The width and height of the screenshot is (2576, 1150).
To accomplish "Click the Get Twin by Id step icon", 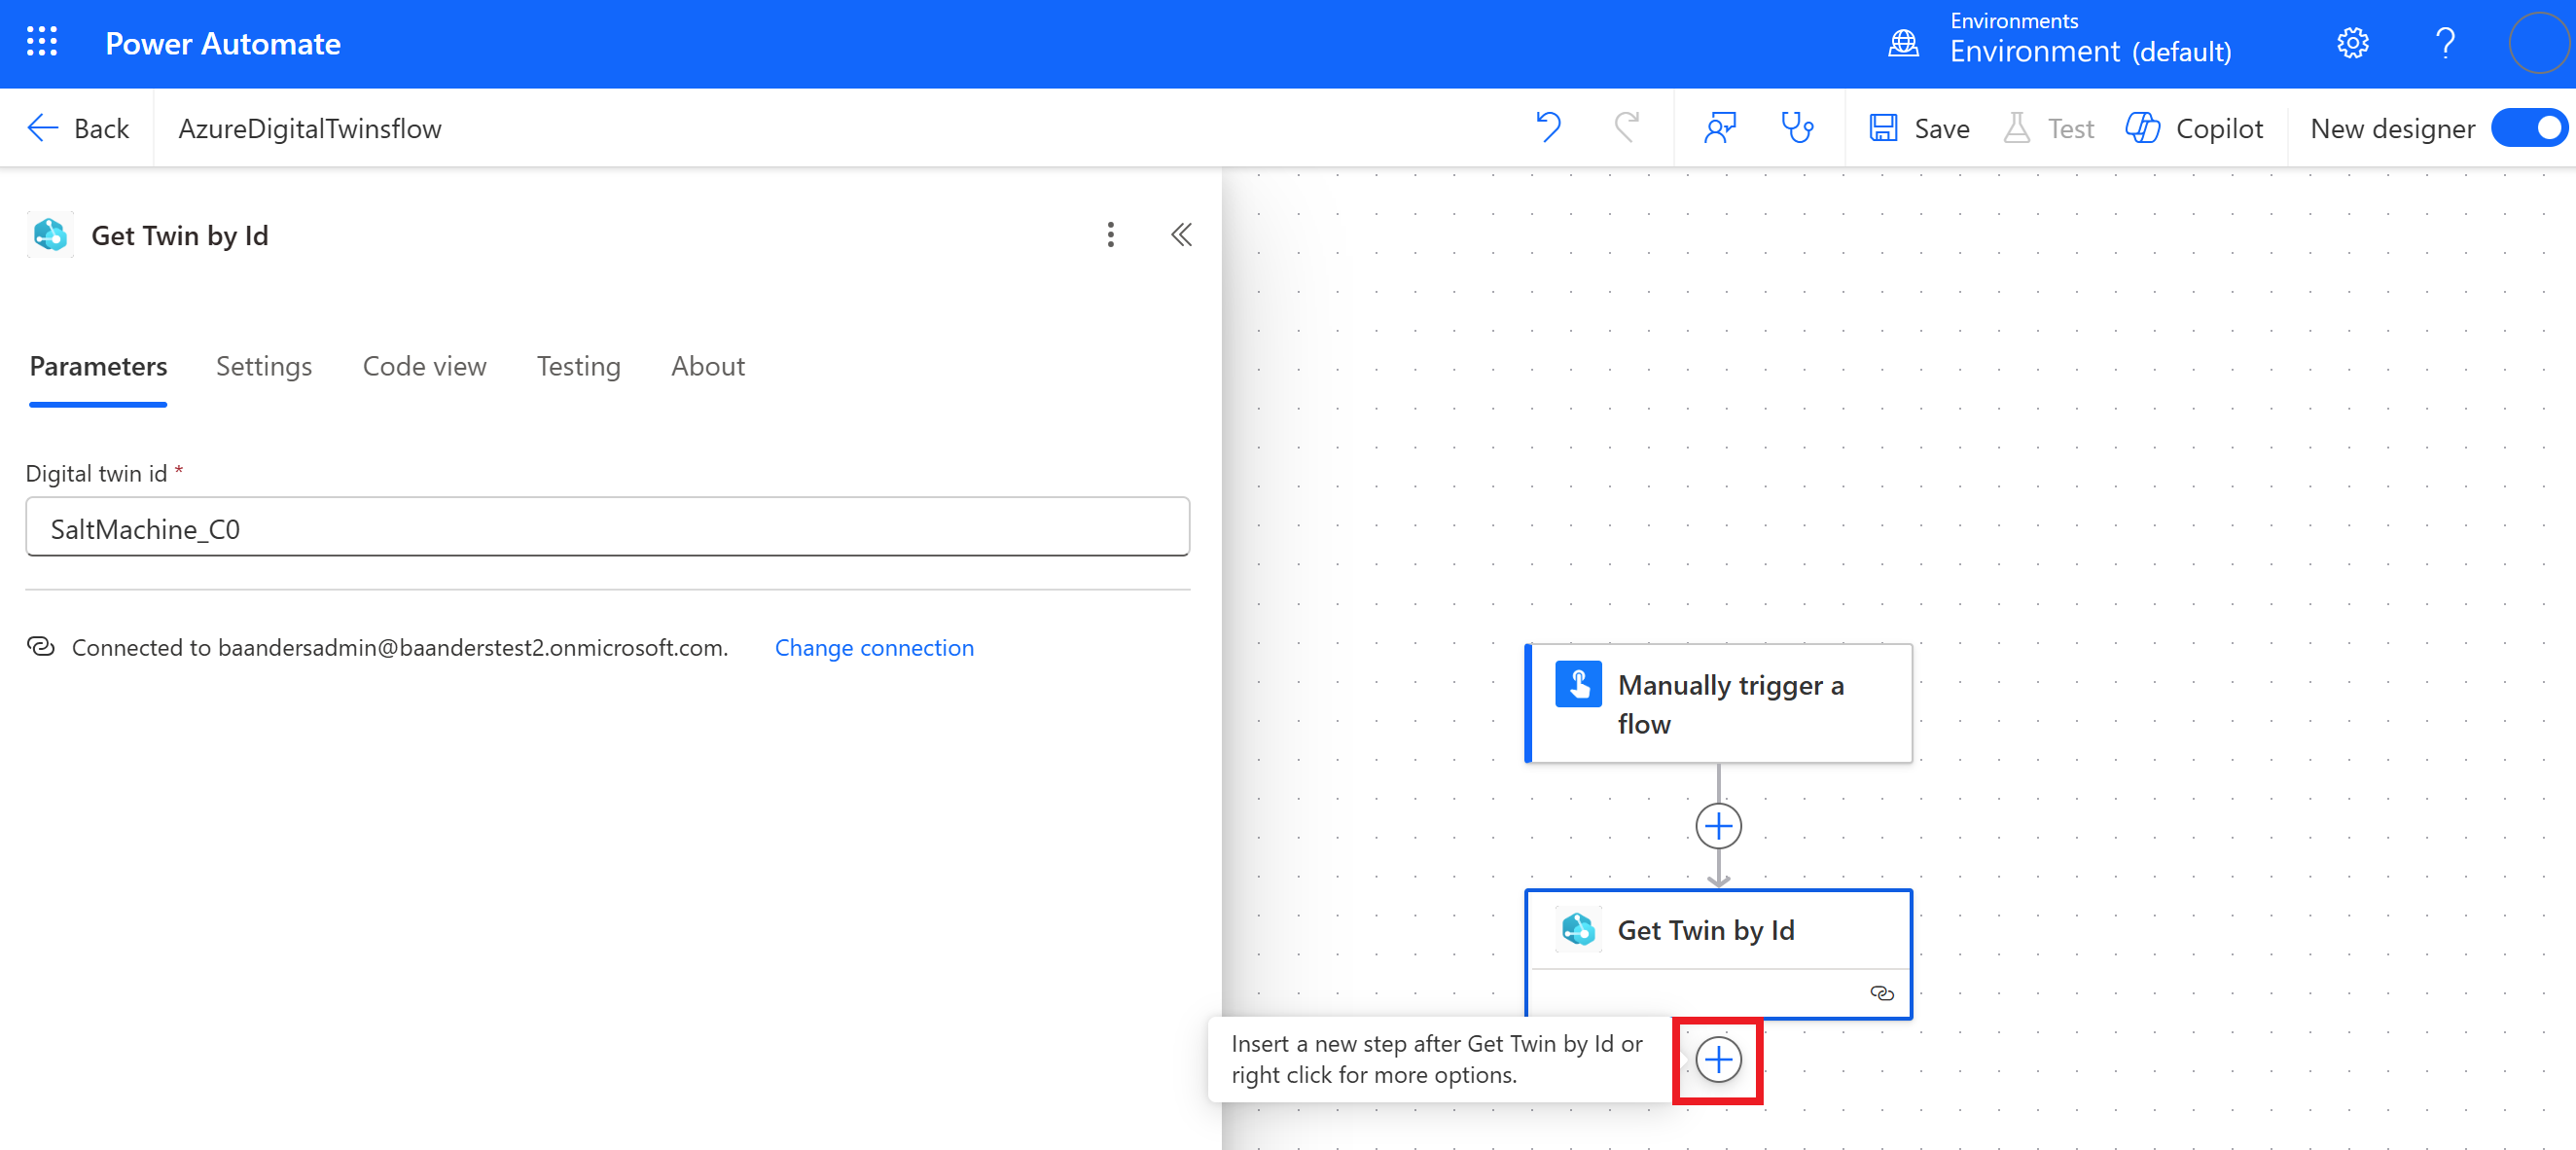I will pyautogui.click(x=1579, y=930).
